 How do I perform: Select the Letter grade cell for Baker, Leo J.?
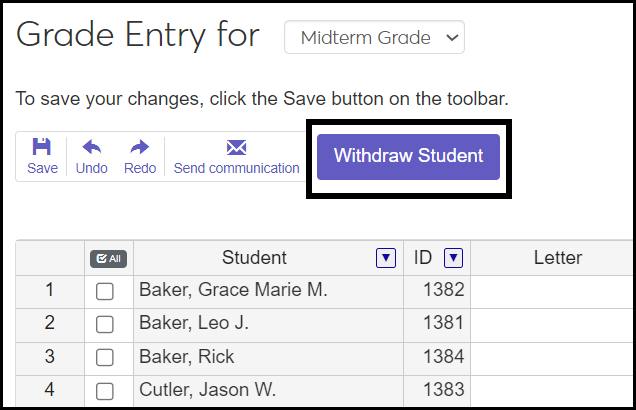pyautogui.click(x=553, y=324)
